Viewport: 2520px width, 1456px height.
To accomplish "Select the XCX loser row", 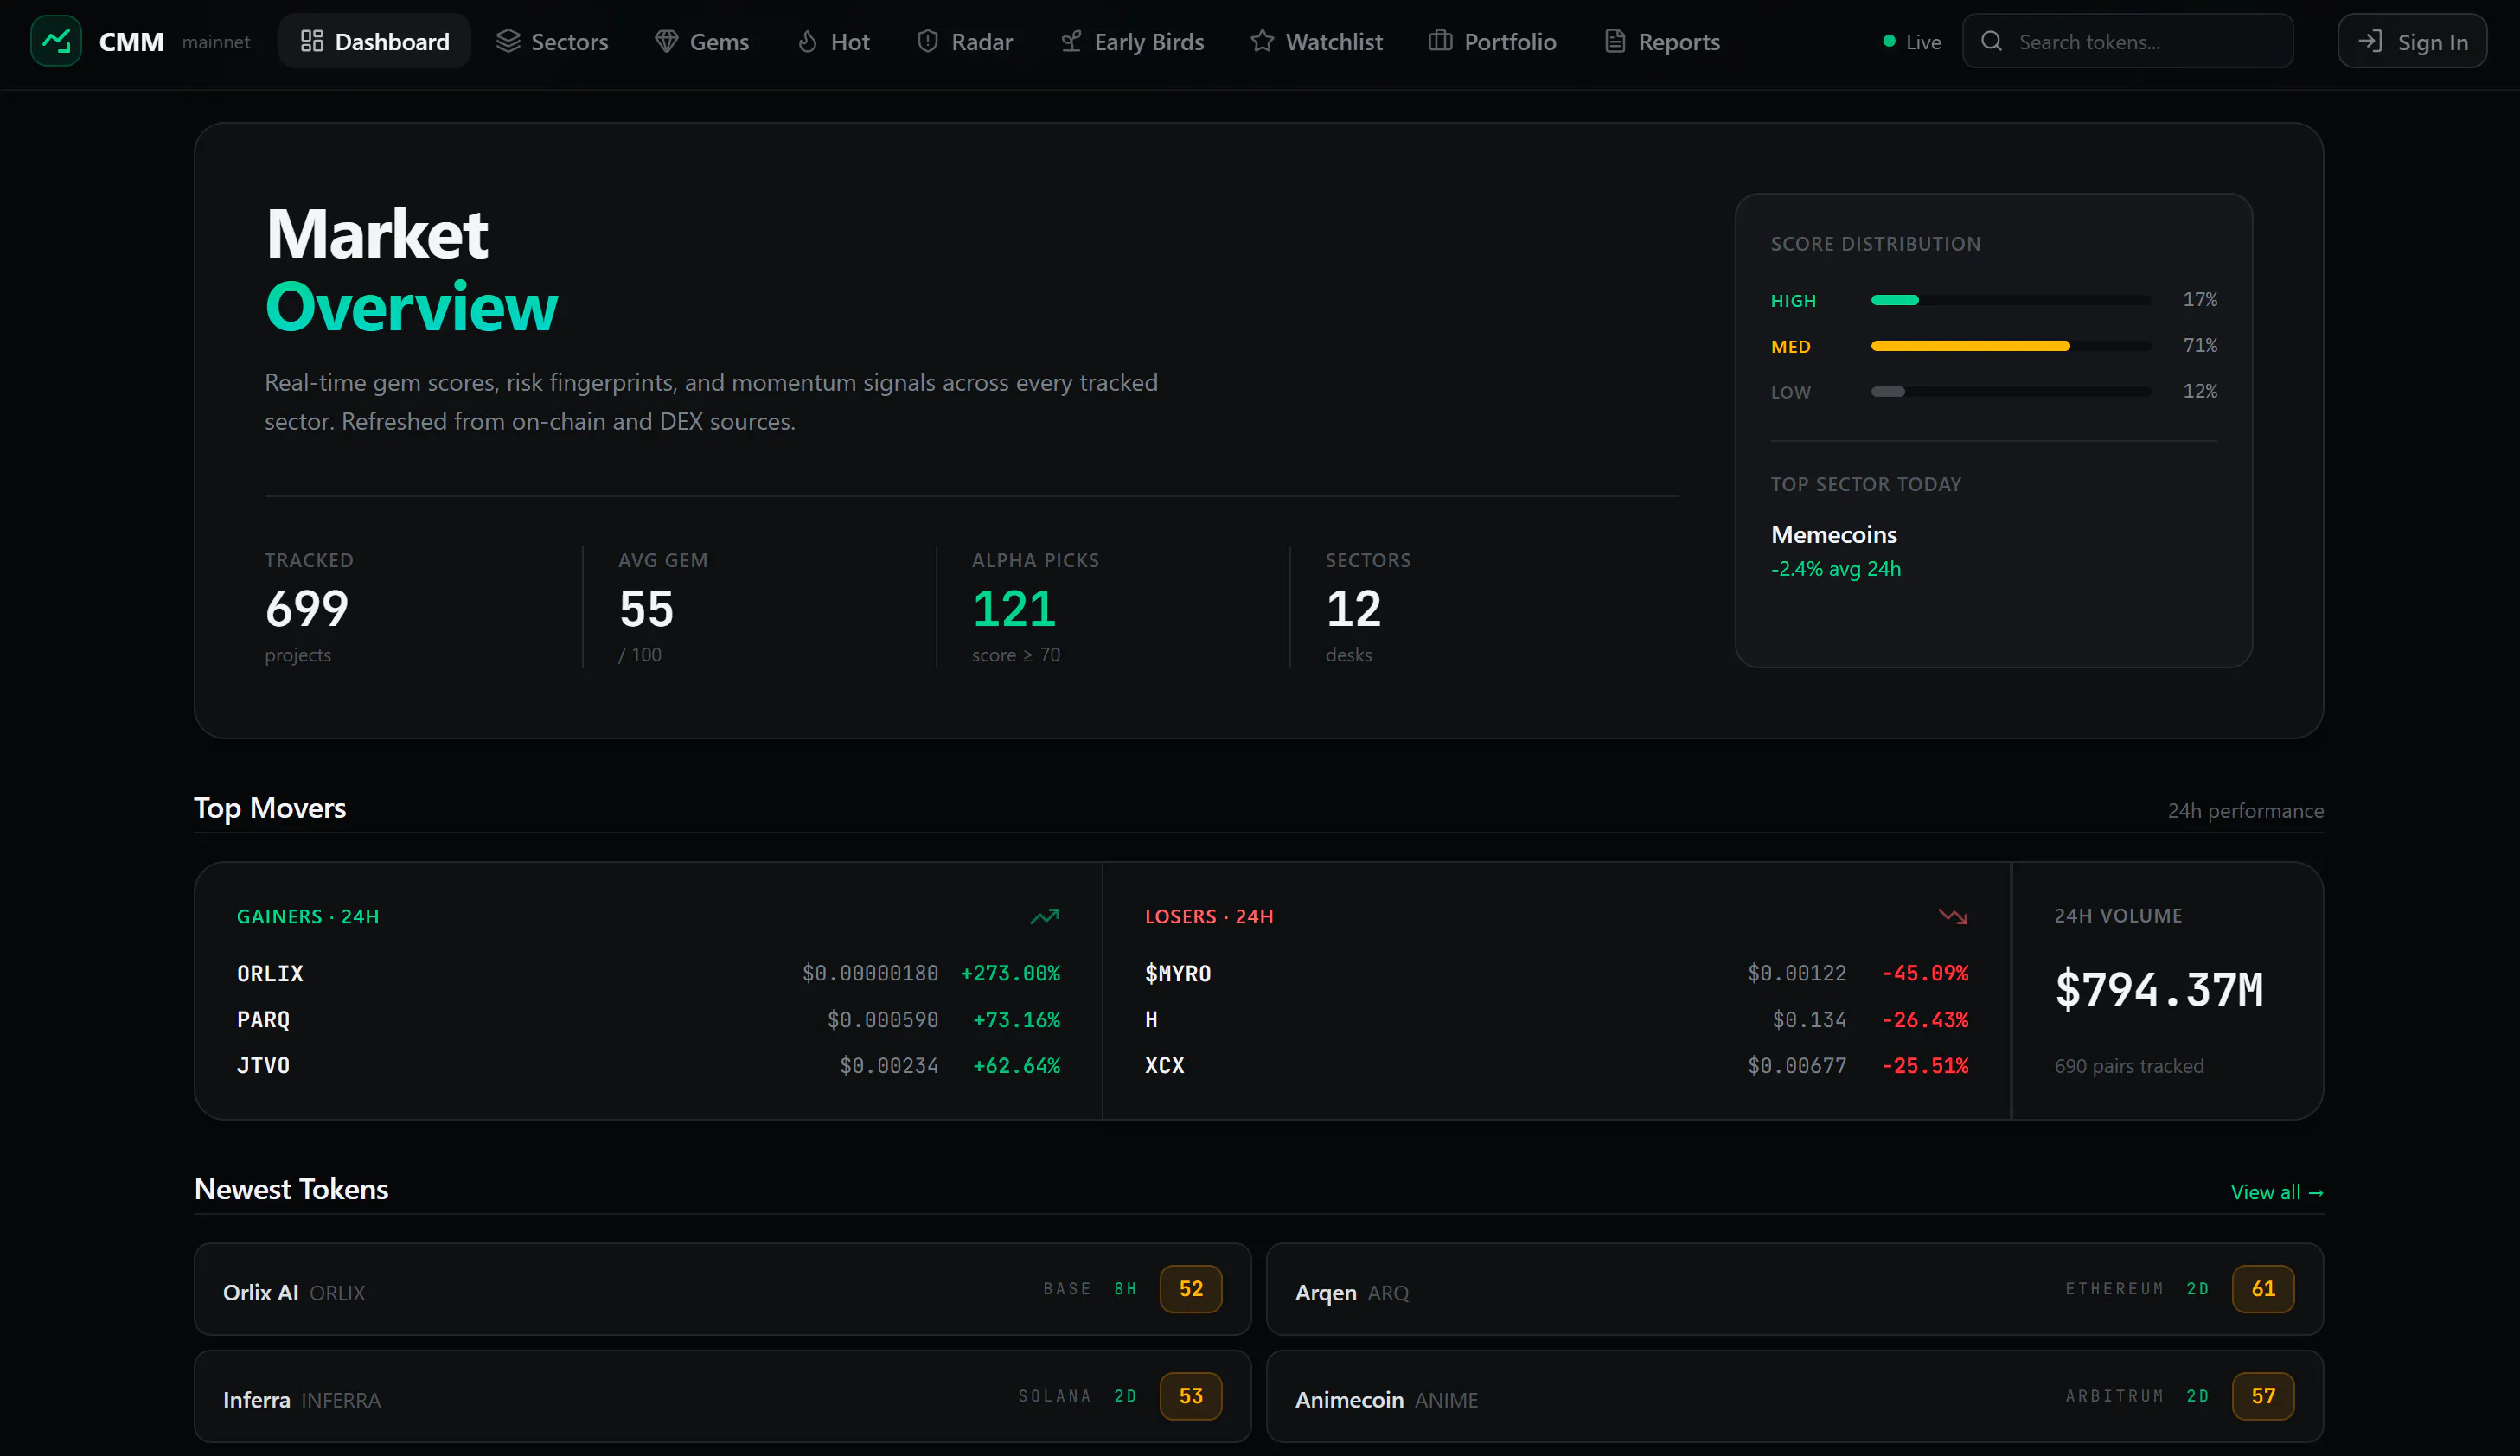I will 1557,1066.
